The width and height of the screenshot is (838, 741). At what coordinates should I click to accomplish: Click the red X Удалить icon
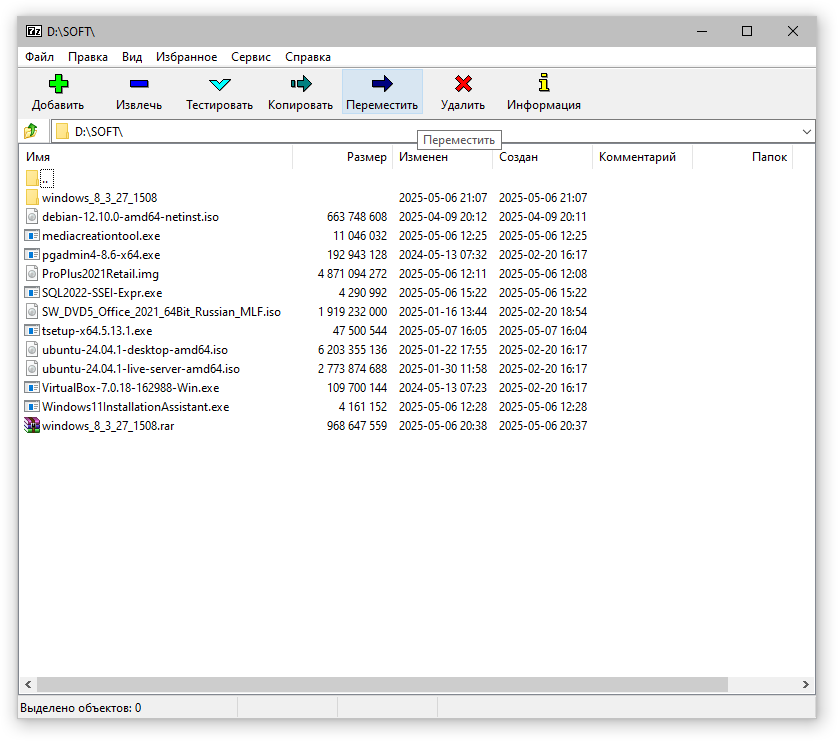[463, 84]
